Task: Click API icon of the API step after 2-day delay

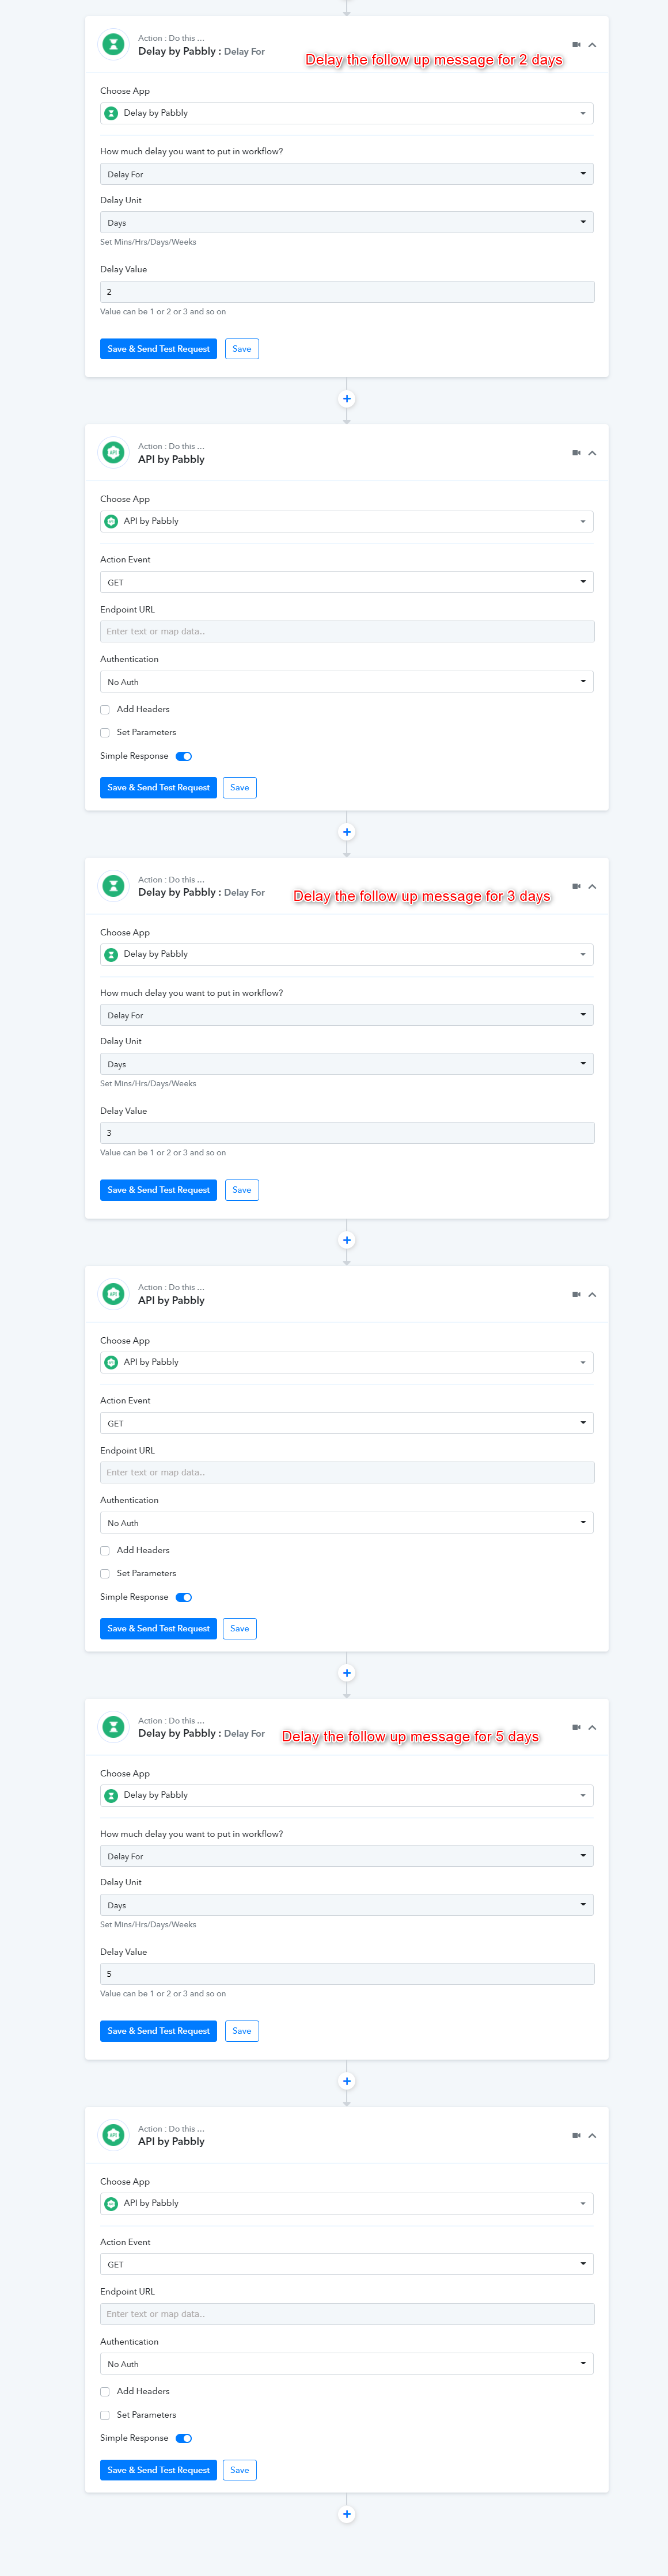Action: 114,453
